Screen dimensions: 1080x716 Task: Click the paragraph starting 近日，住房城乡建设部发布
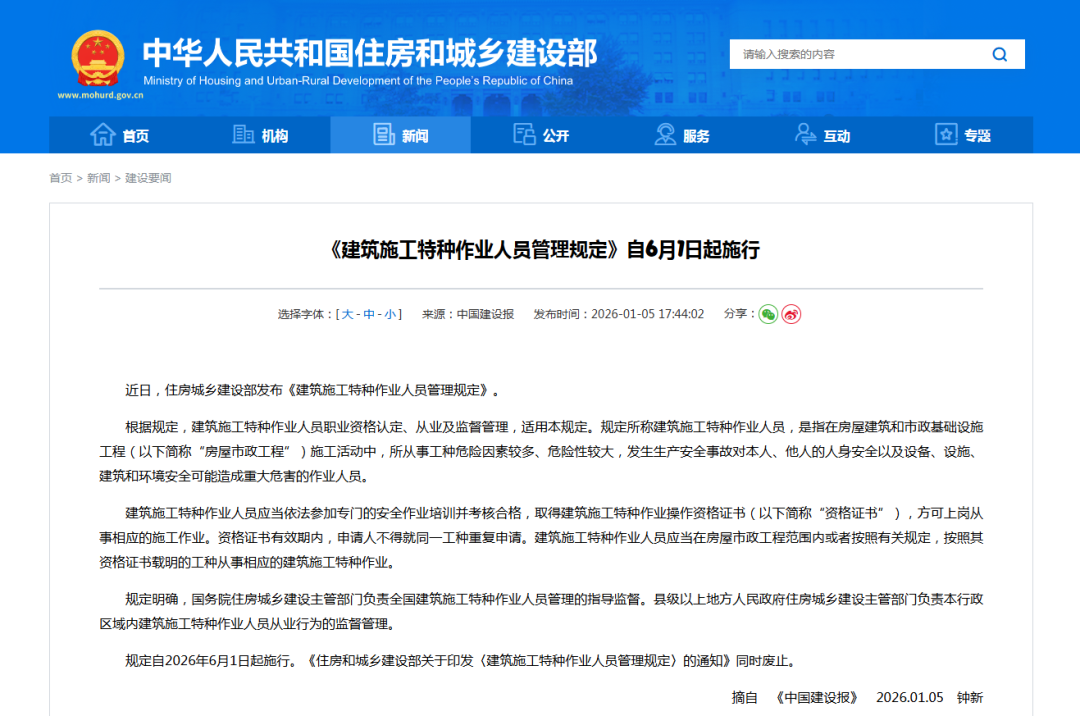click(x=313, y=390)
